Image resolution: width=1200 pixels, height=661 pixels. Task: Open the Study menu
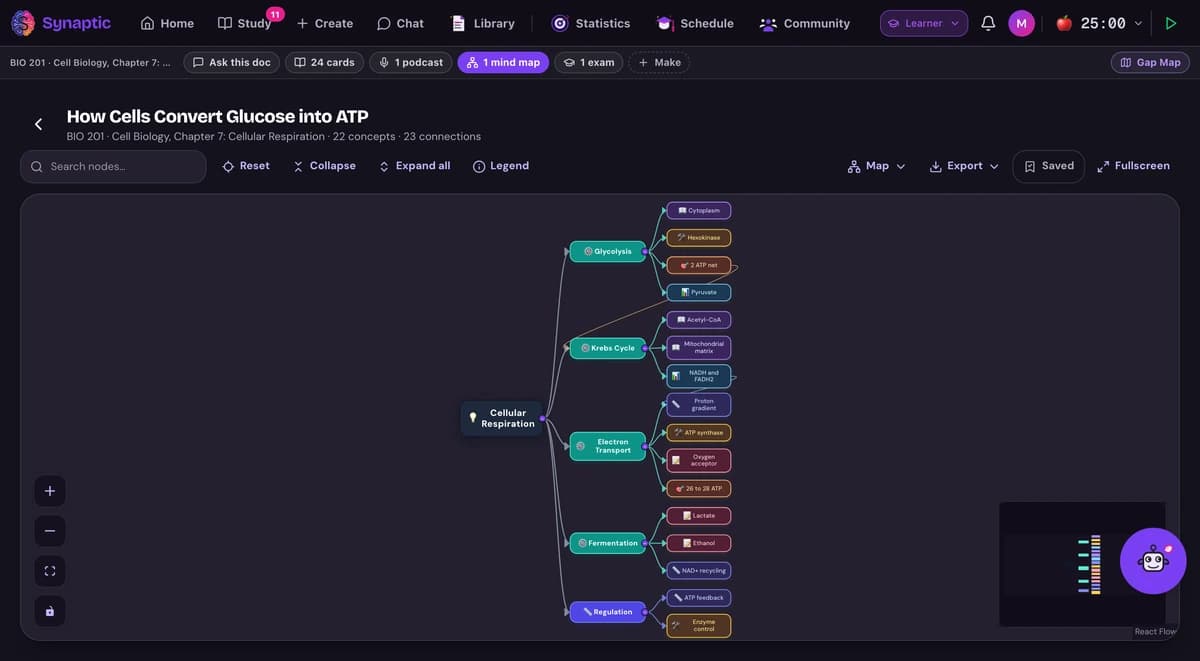(x=244, y=23)
